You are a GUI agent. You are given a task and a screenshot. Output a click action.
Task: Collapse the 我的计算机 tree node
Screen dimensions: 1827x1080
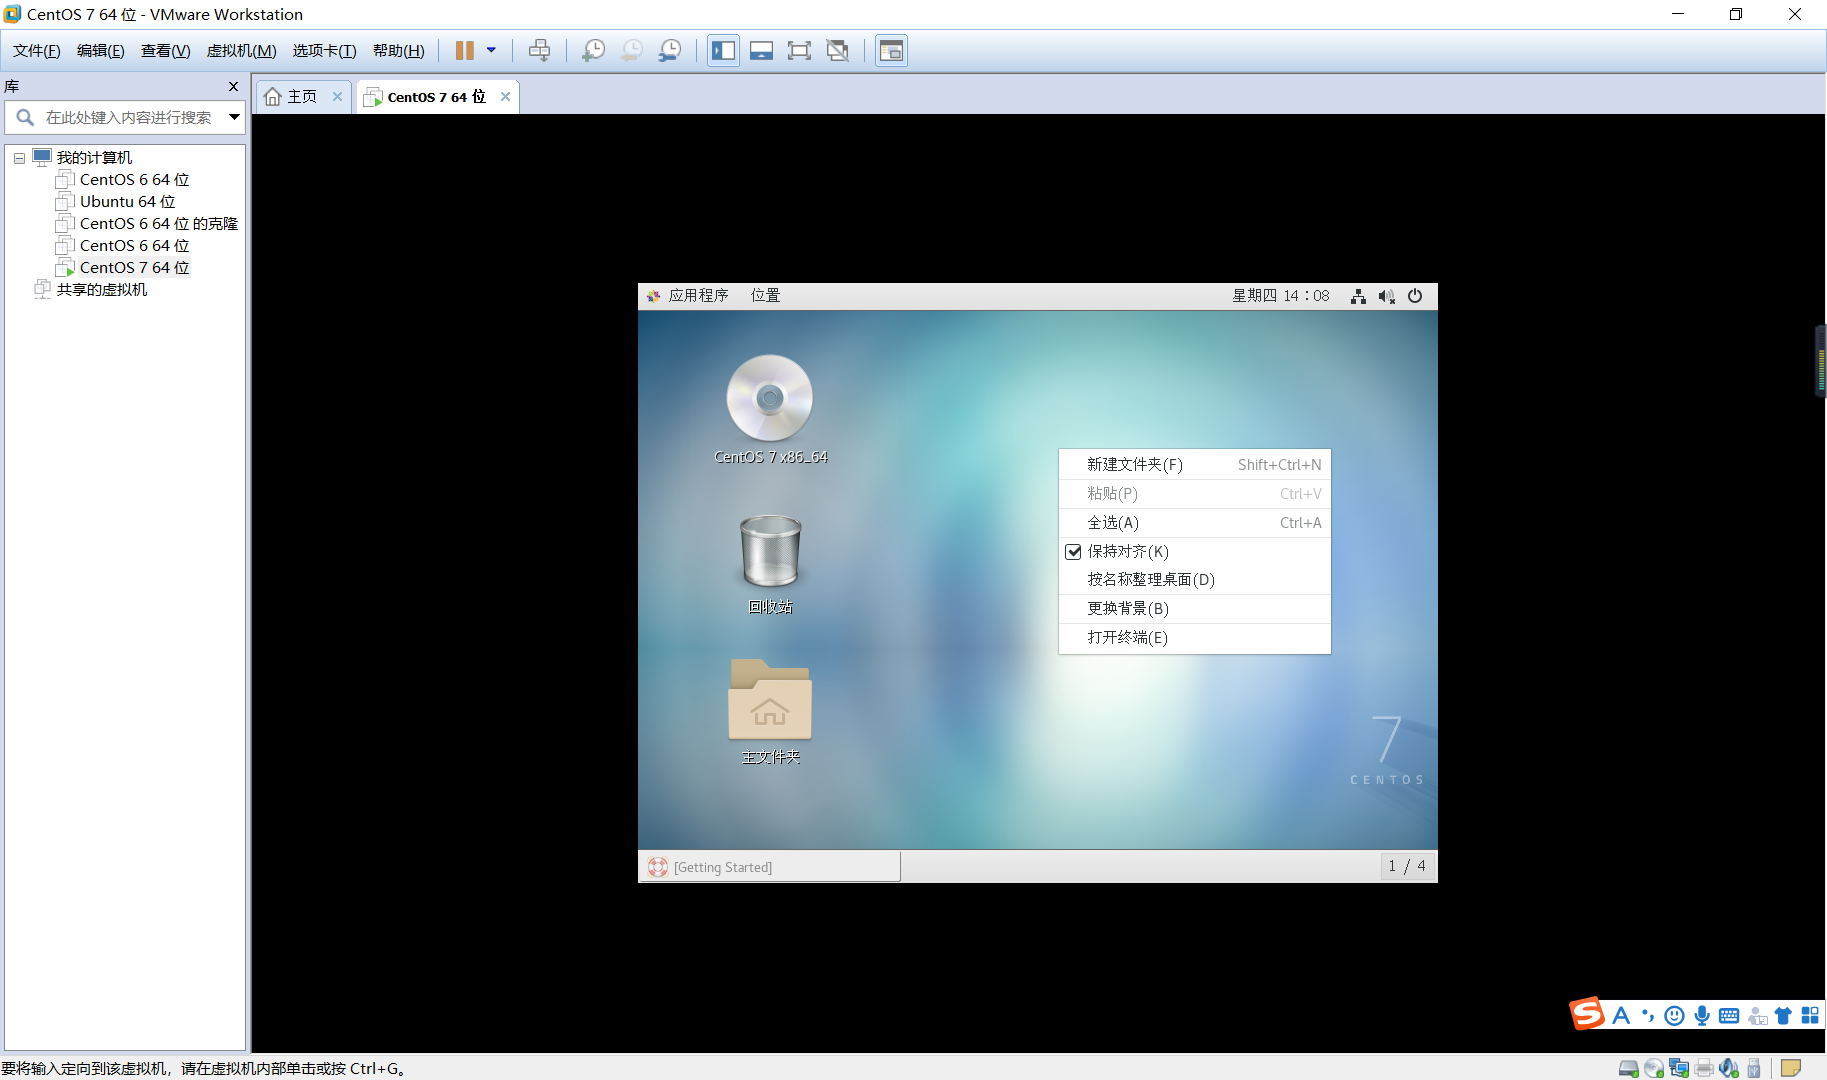[19, 158]
